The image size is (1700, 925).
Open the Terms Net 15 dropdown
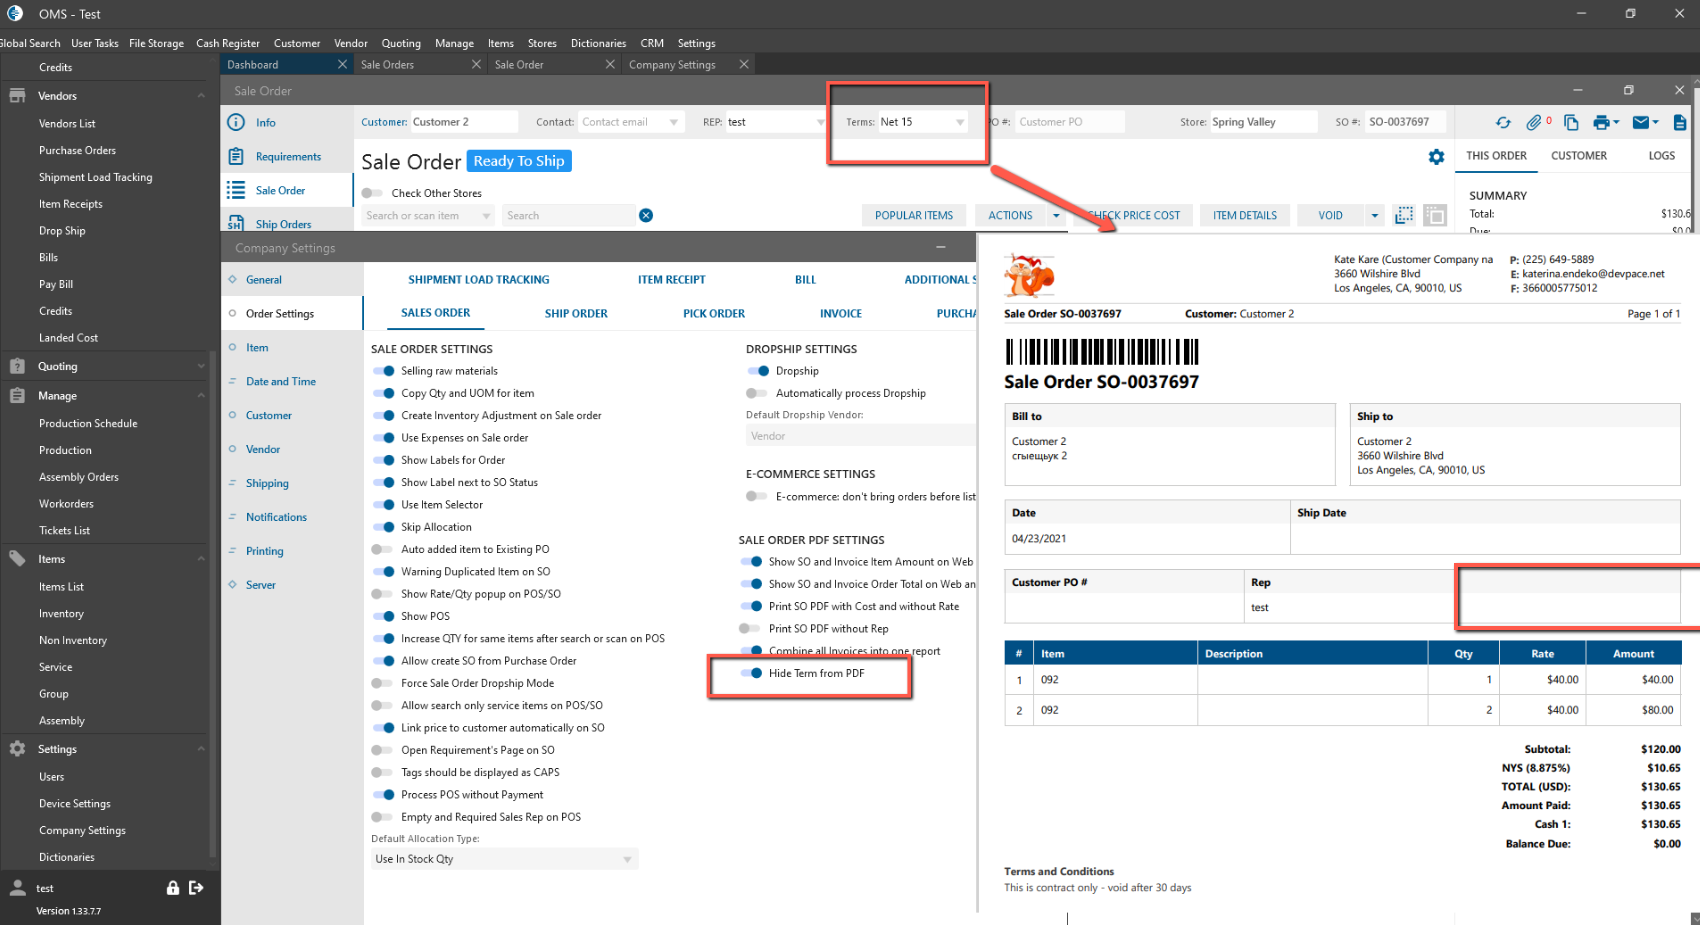959,122
